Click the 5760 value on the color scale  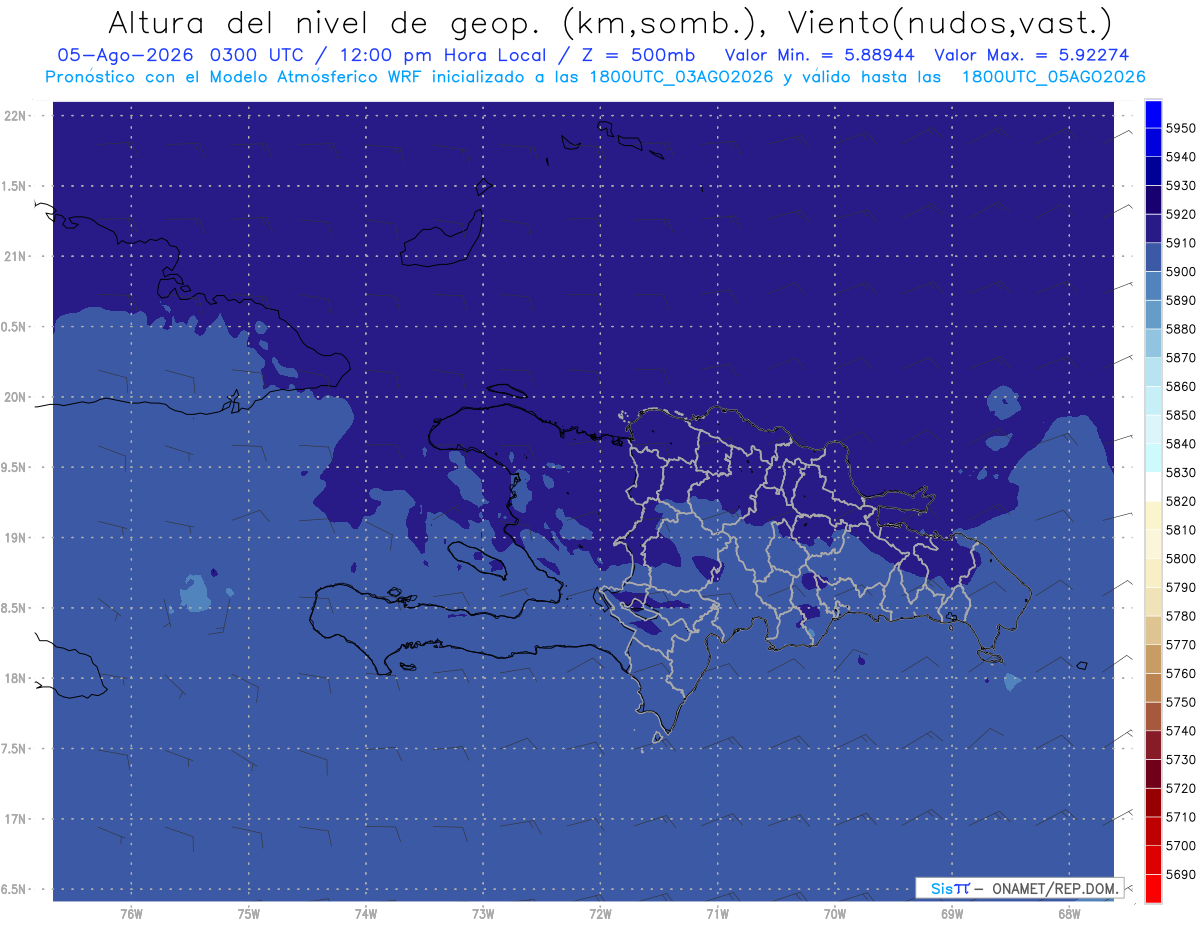click(x=1181, y=674)
